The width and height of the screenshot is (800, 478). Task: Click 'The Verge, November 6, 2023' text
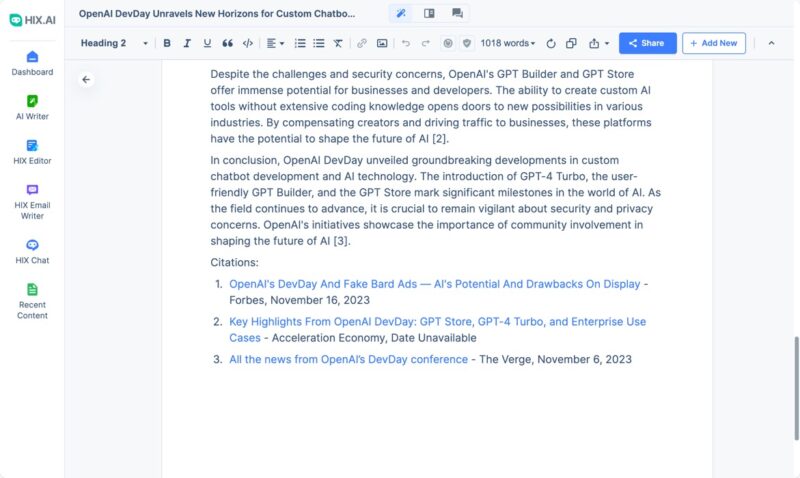coord(555,359)
